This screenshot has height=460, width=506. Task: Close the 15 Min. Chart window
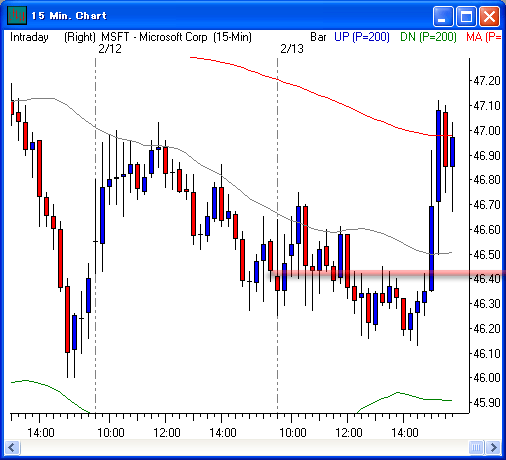489,16
